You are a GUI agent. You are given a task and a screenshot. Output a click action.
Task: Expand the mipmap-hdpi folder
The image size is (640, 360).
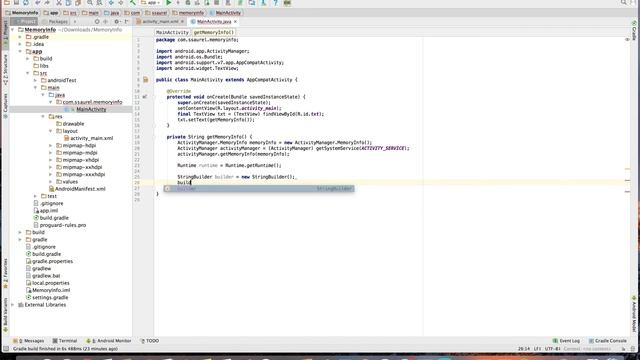pyautogui.click(x=51, y=146)
